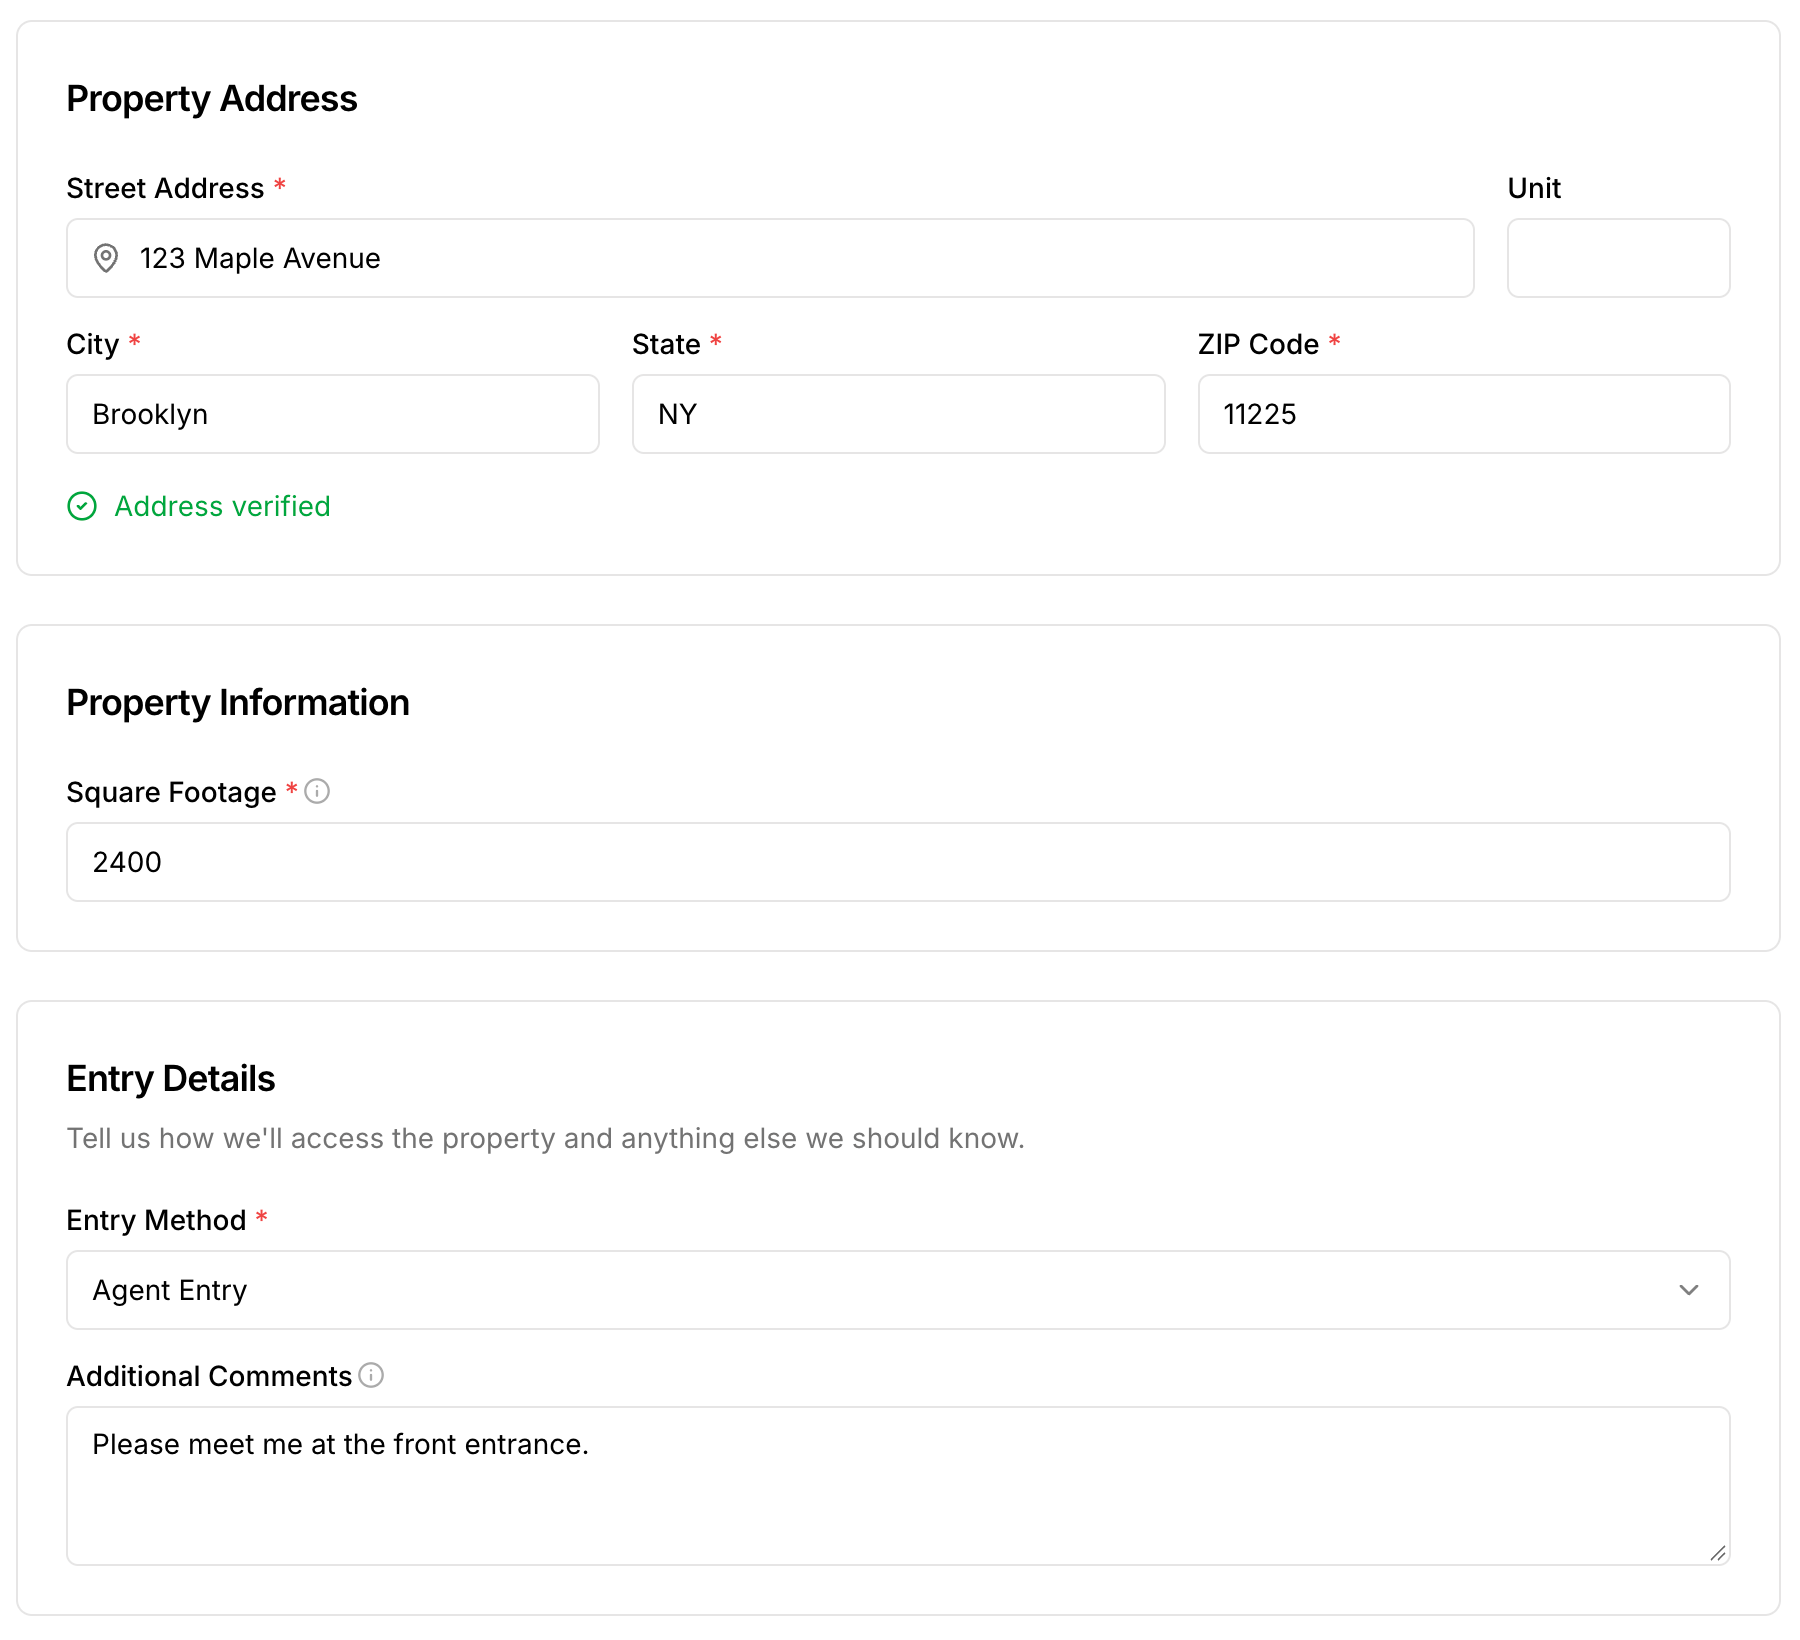Select the State field showing NY
The image size is (1800, 1640).
898,414
